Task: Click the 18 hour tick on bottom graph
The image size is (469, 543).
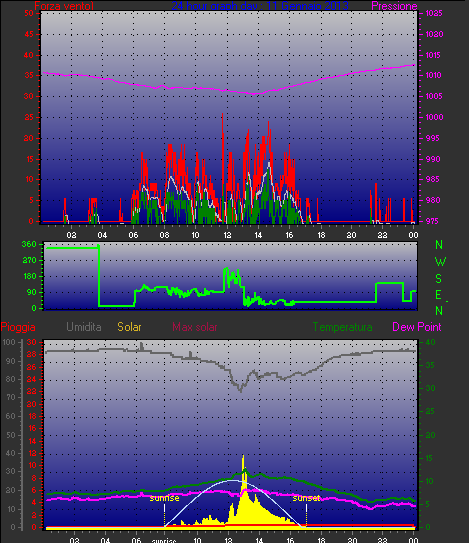Action: coord(321,540)
